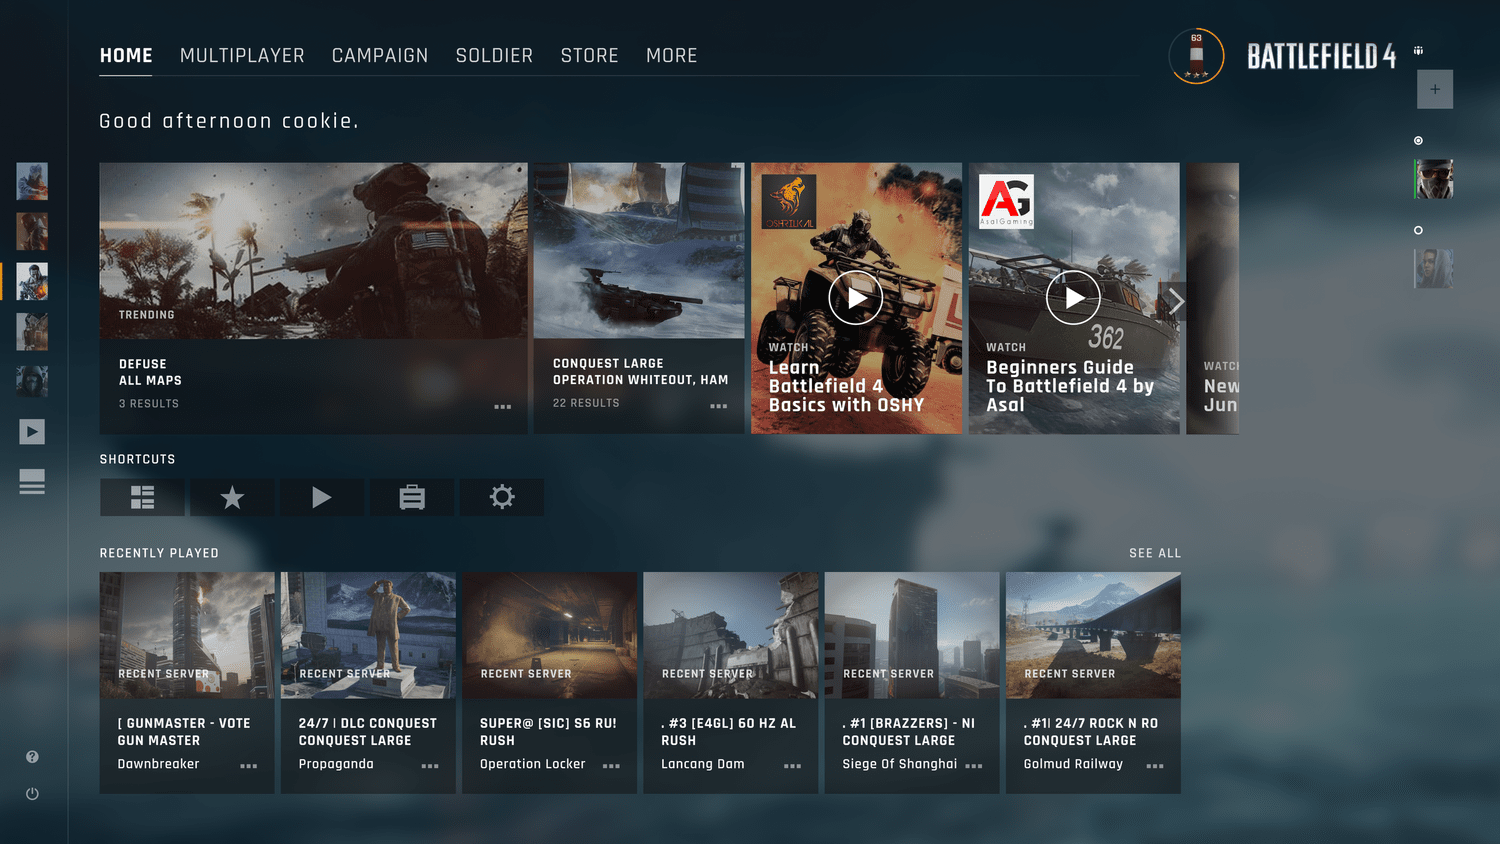Open the Rock N Ro Golmud Railway server card
1500x844 pixels.
click(x=1093, y=683)
